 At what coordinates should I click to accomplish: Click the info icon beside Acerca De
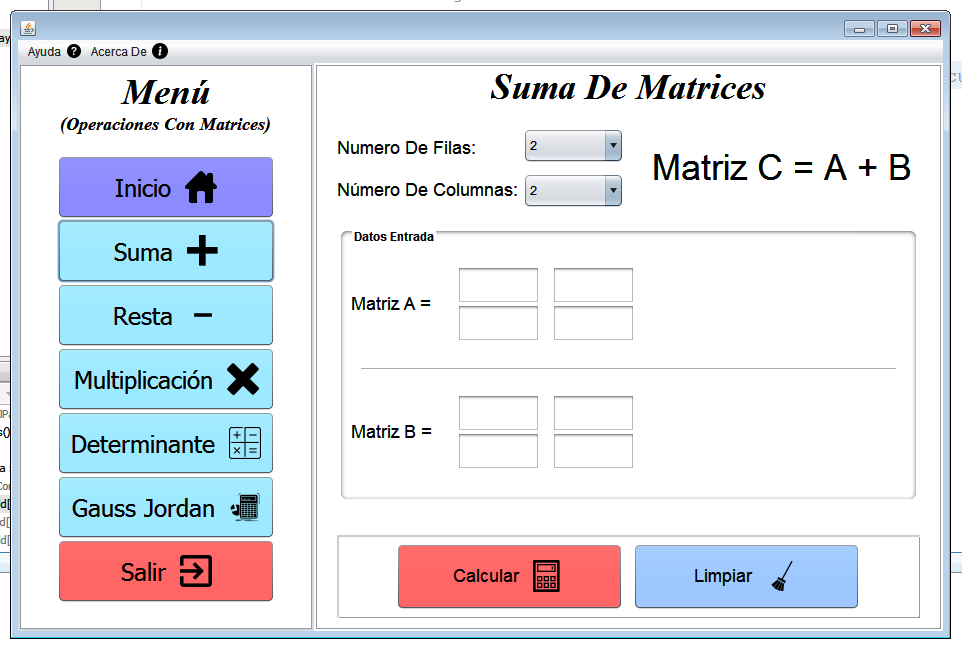pyautogui.click(x=162, y=51)
